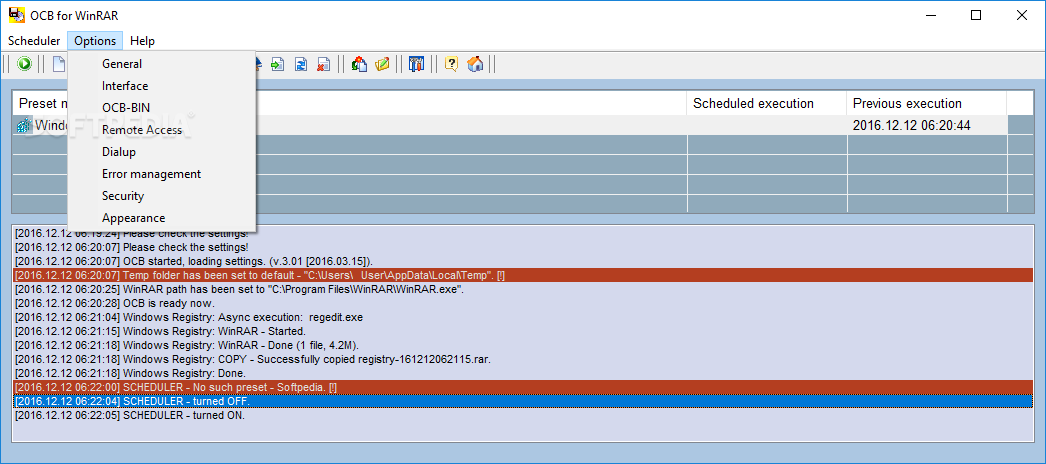The height and width of the screenshot is (464, 1046).
Task: Minimize the OCB for WinRAR window
Action: [929, 15]
